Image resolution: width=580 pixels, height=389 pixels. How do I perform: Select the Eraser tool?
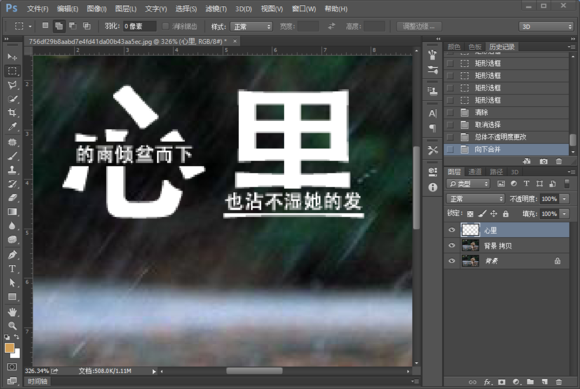[12, 198]
